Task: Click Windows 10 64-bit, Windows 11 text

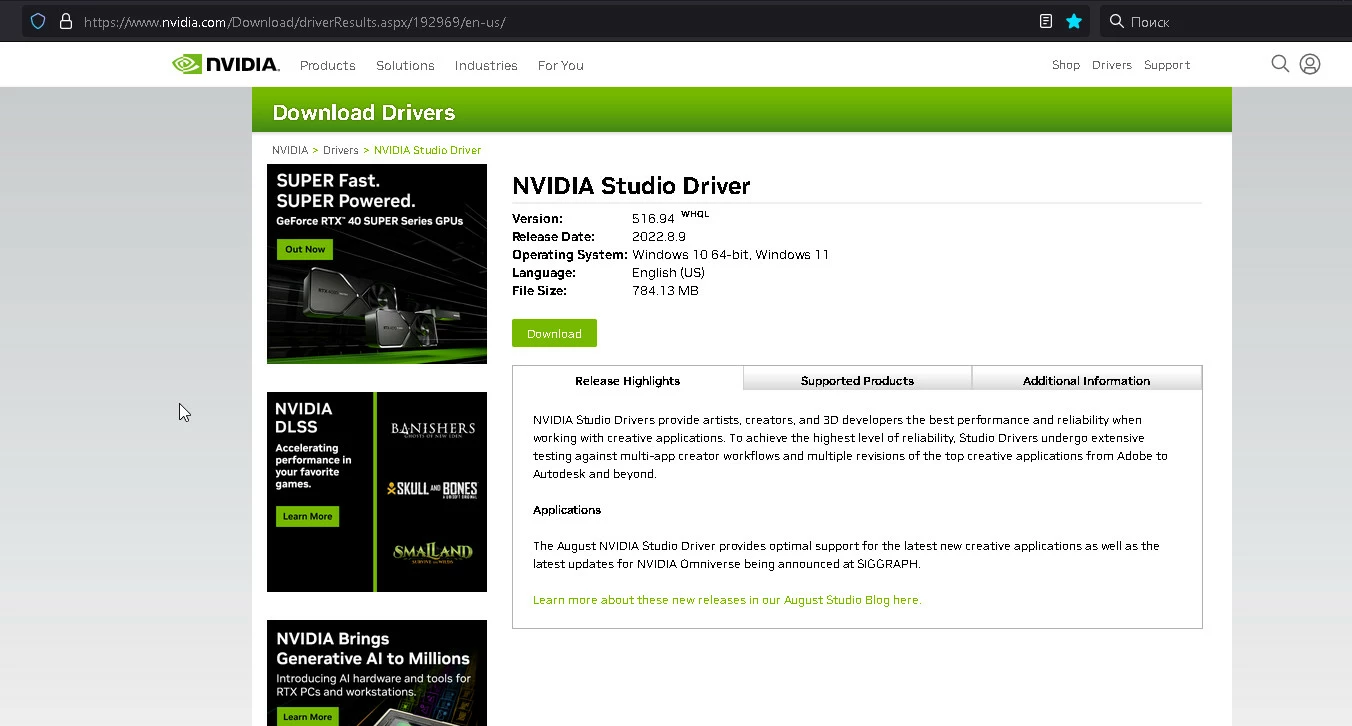Action: coord(730,254)
